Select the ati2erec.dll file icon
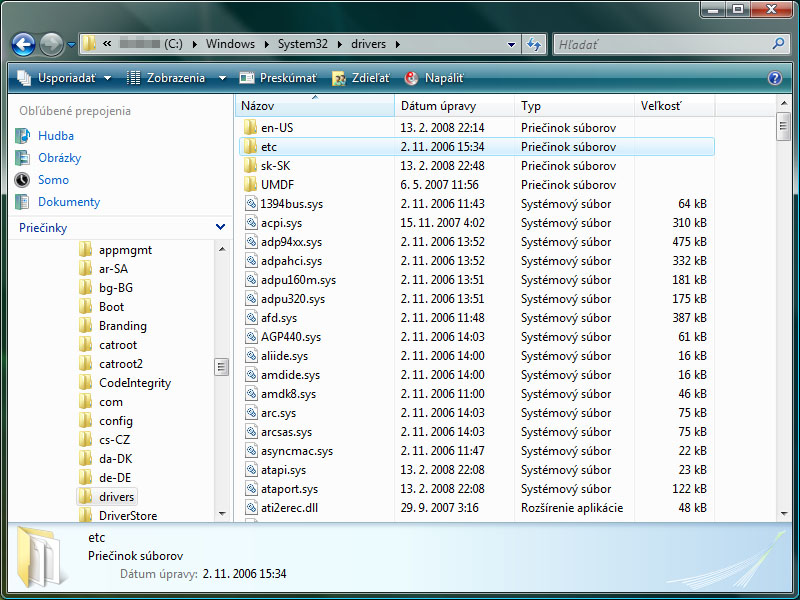 tap(251, 508)
